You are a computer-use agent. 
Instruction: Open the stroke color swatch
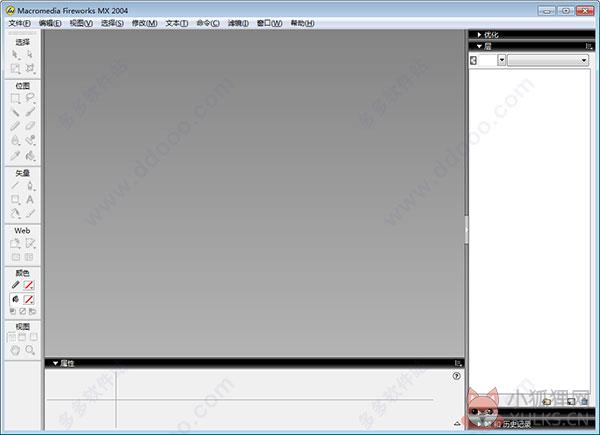tap(29, 285)
